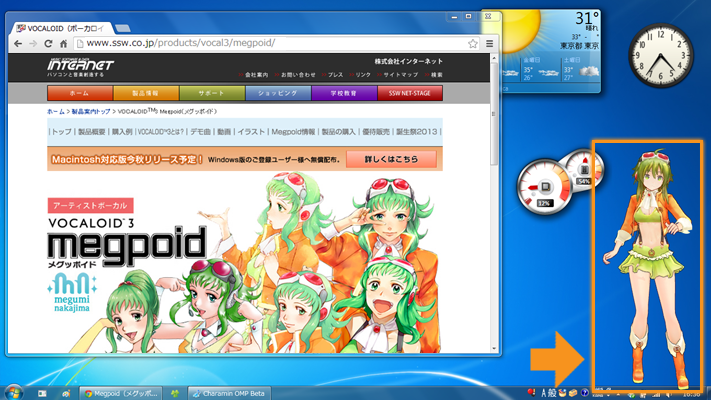The image size is (711, 400).
Task: Click the megpoid product logo
Action: click(127, 245)
